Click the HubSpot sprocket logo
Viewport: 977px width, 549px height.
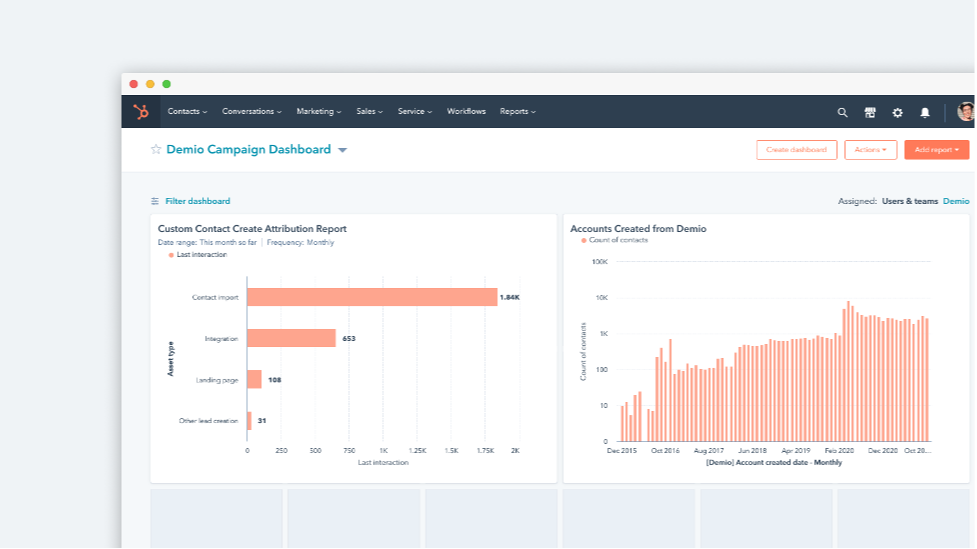coord(141,111)
